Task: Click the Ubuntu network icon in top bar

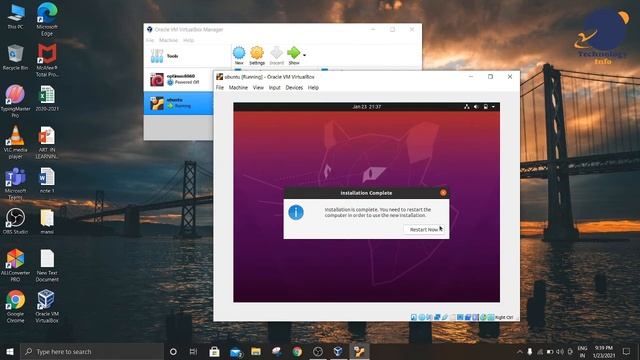Action: [467, 107]
